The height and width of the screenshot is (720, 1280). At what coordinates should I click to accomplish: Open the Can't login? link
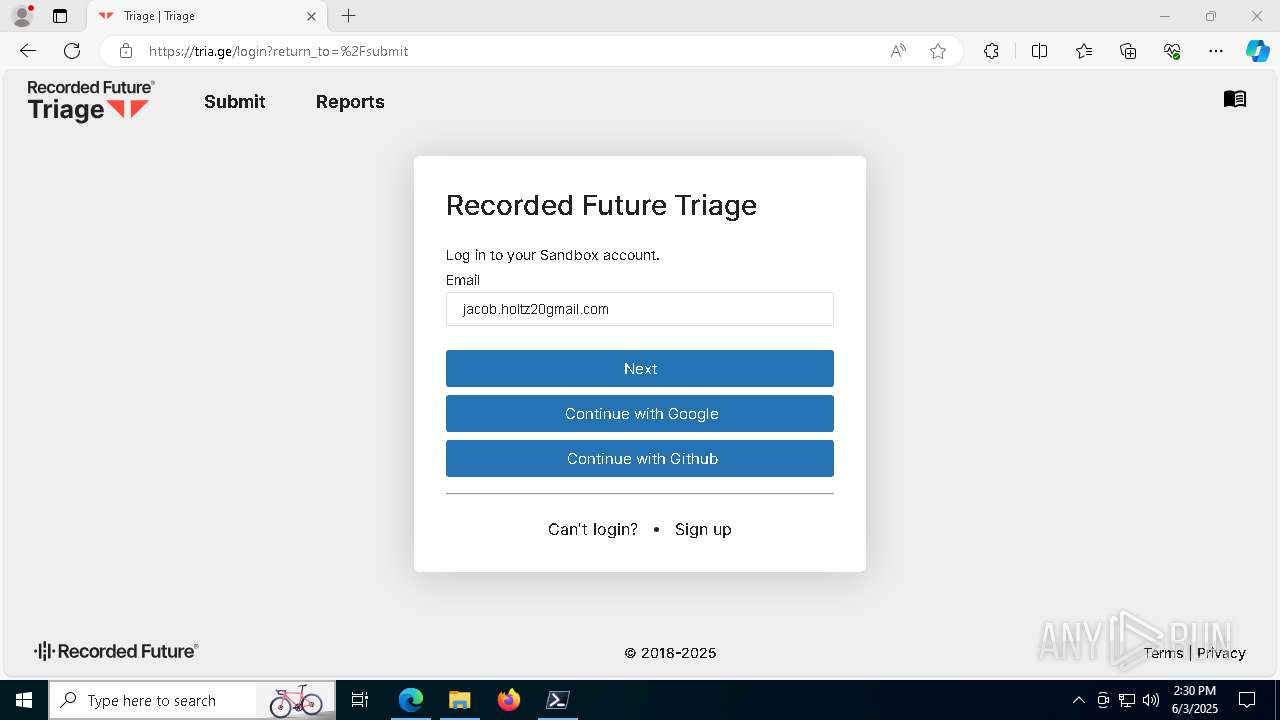click(x=593, y=529)
